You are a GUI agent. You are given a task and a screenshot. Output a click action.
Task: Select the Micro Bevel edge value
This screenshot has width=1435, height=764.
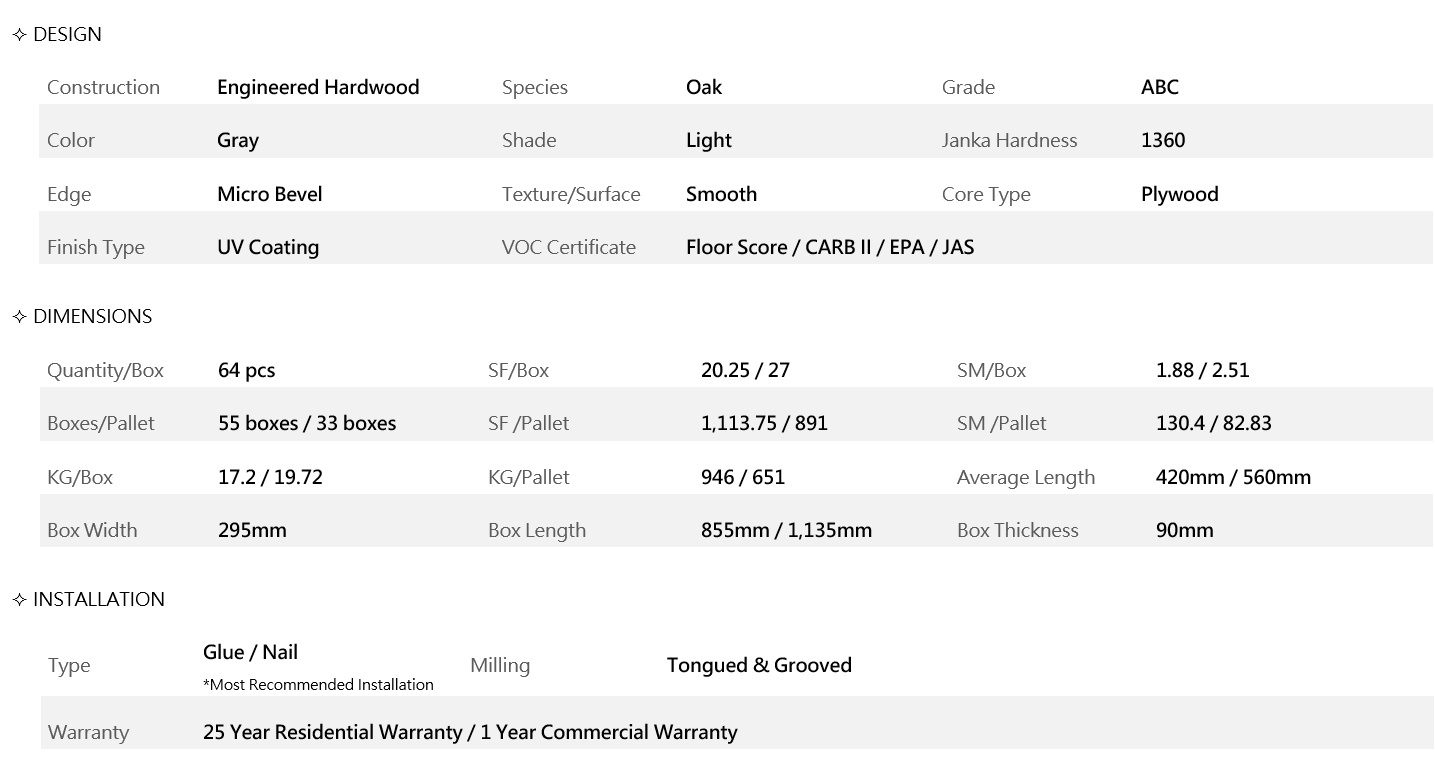click(269, 194)
